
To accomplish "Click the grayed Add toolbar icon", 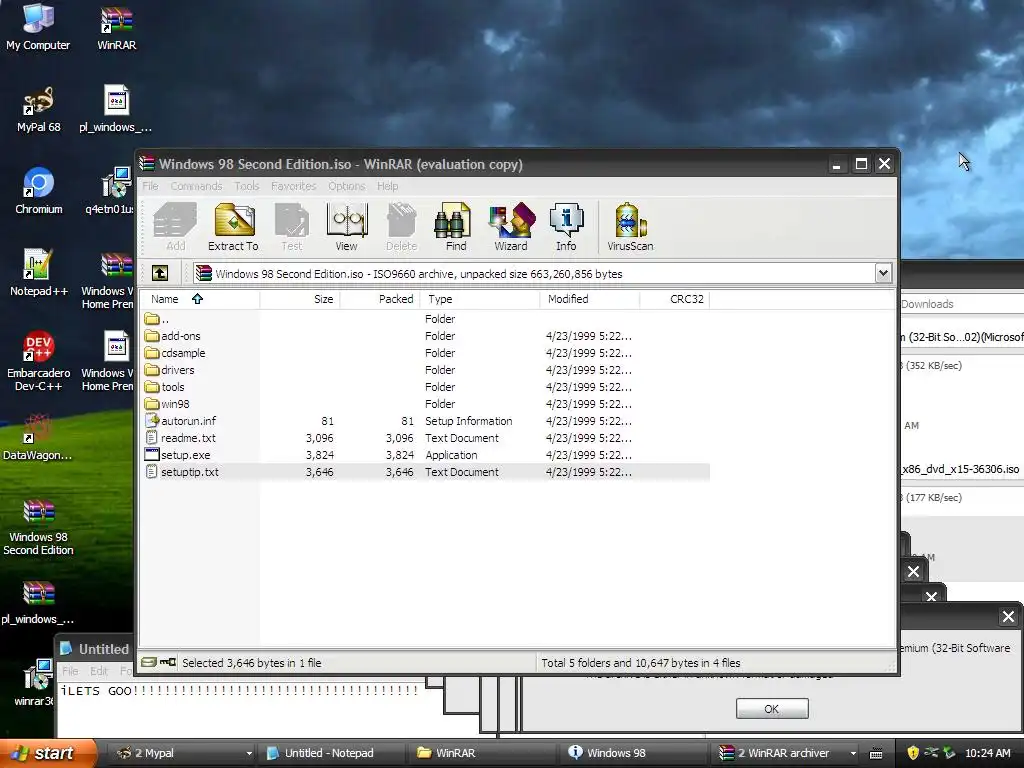I will tap(175, 227).
